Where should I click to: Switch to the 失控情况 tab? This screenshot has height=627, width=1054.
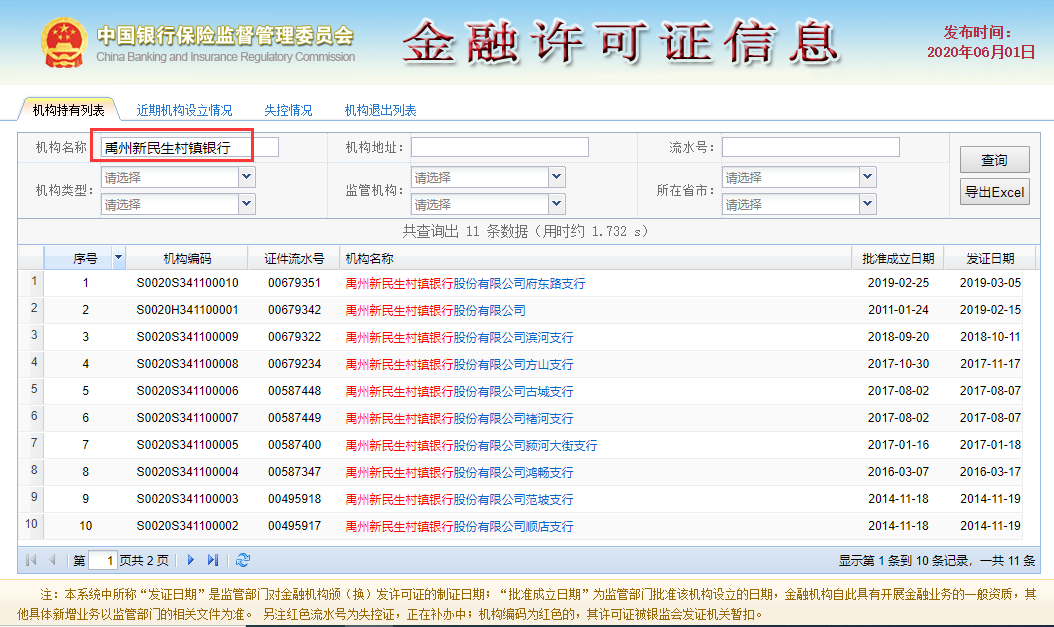(288, 110)
